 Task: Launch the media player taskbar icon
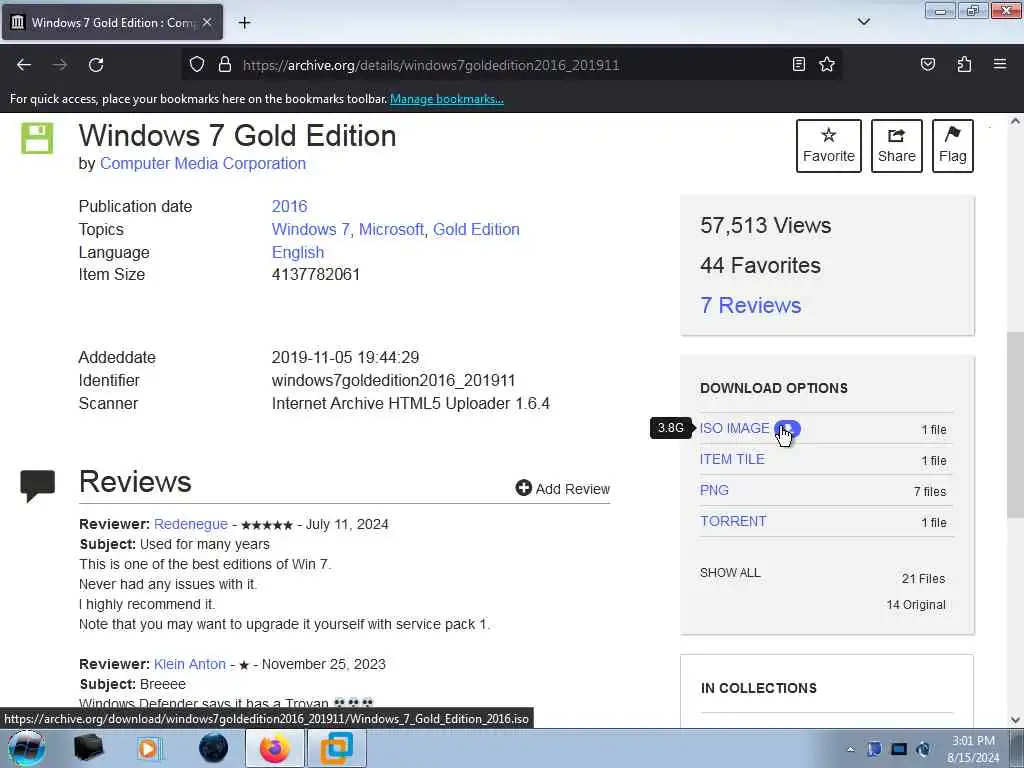148,748
